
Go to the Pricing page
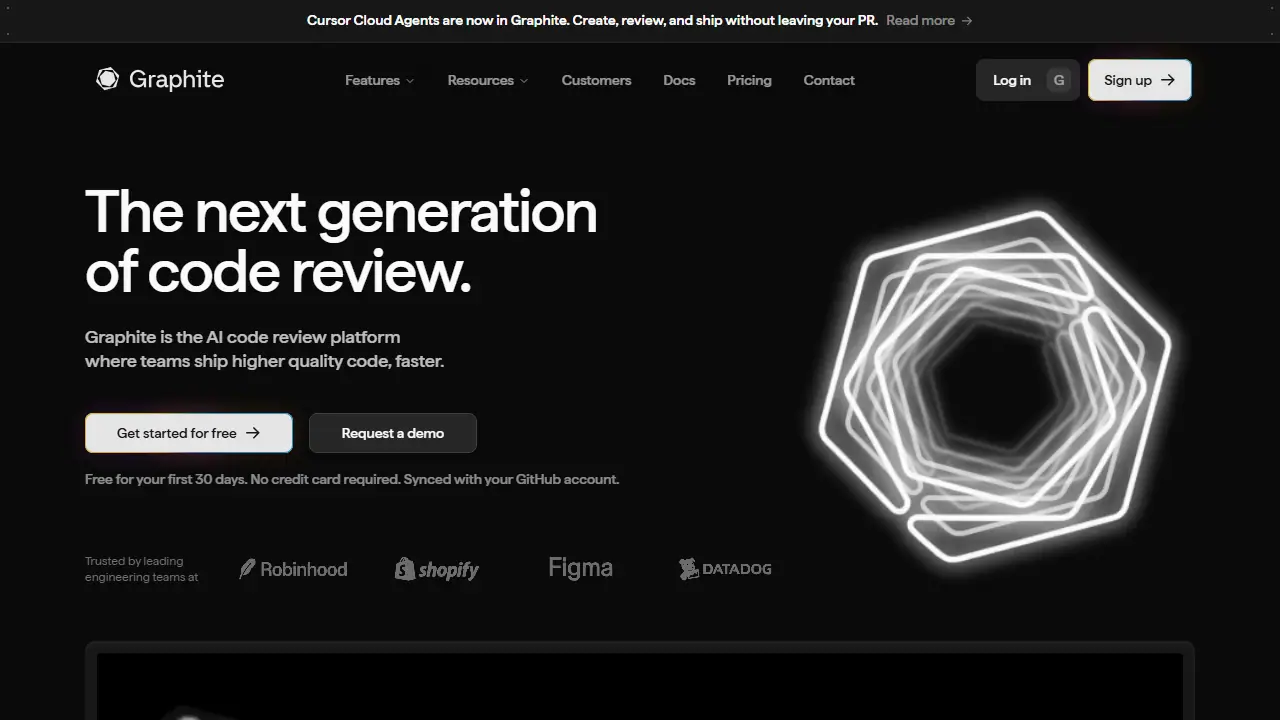click(x=749, y=80)
